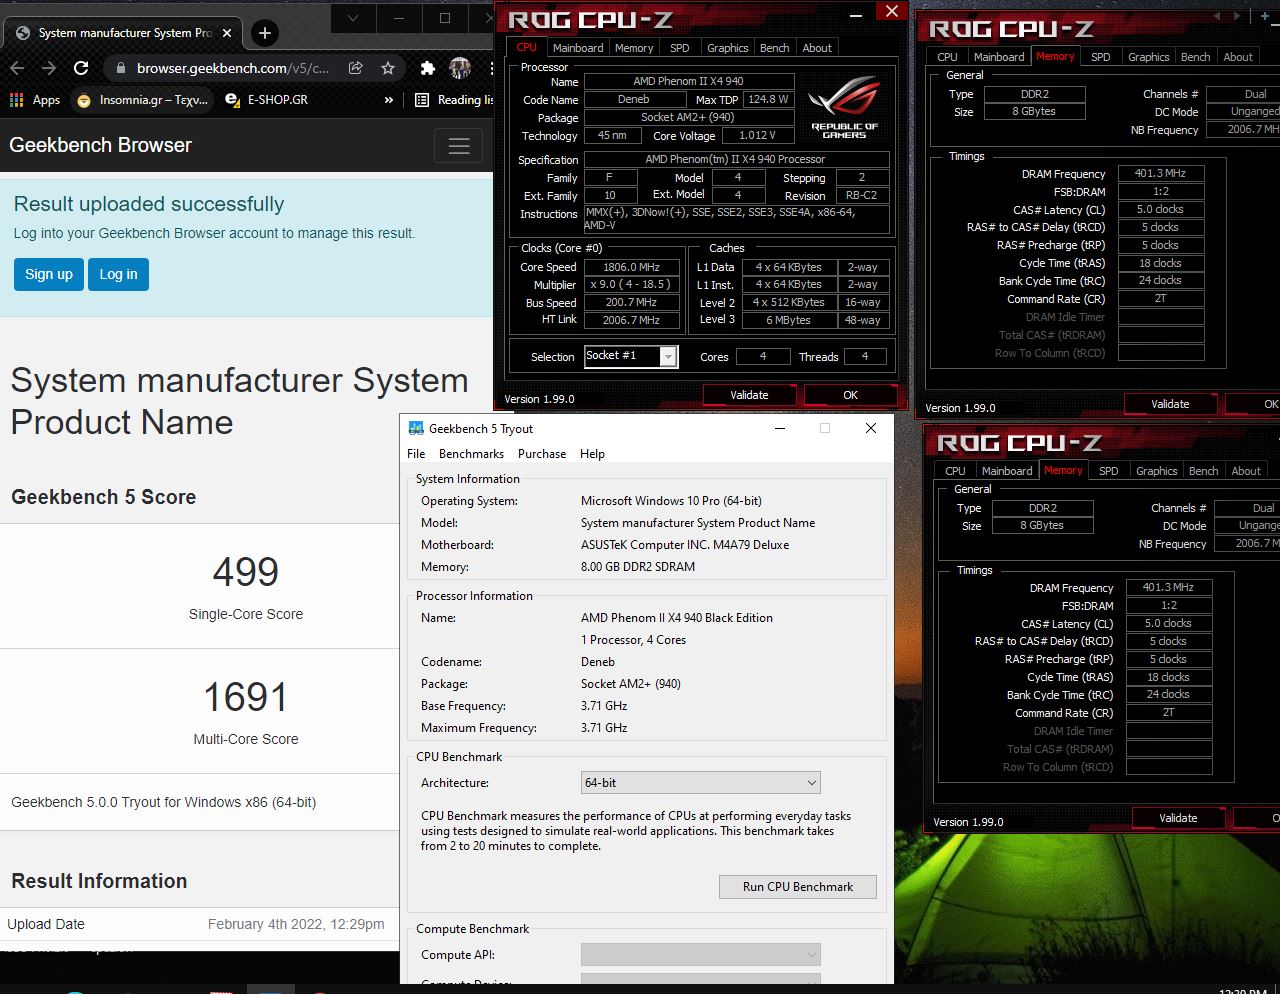The image size is (1280, 994).
Task: Open the Mainboard tab in the CPU-Z CPU window
Action: (x=578, y=48)
